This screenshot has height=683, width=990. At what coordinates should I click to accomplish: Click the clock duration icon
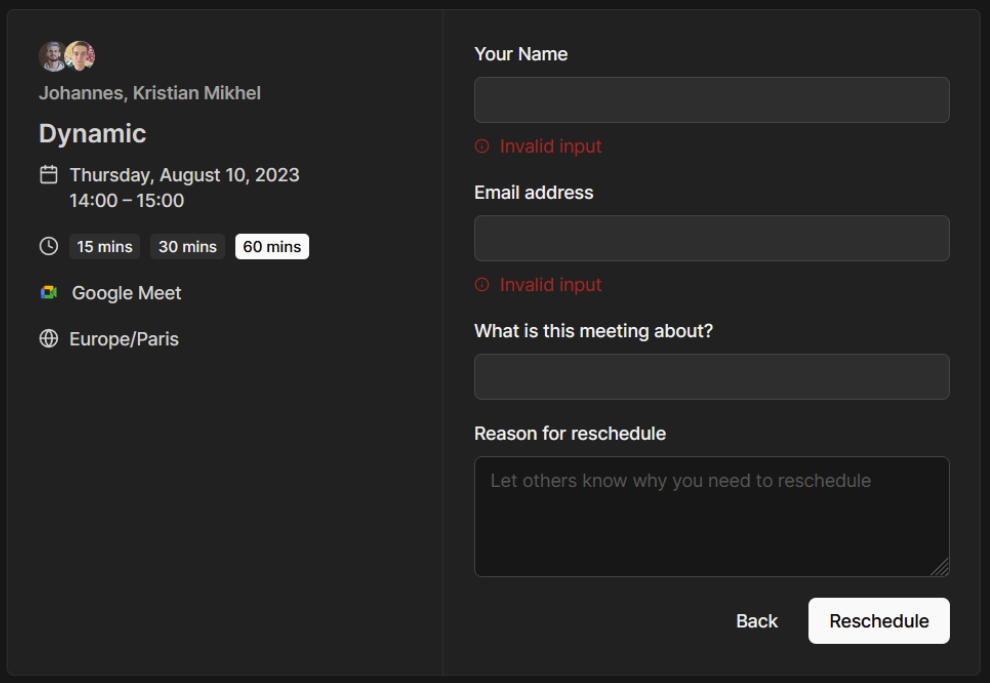(x=49, y=246)
